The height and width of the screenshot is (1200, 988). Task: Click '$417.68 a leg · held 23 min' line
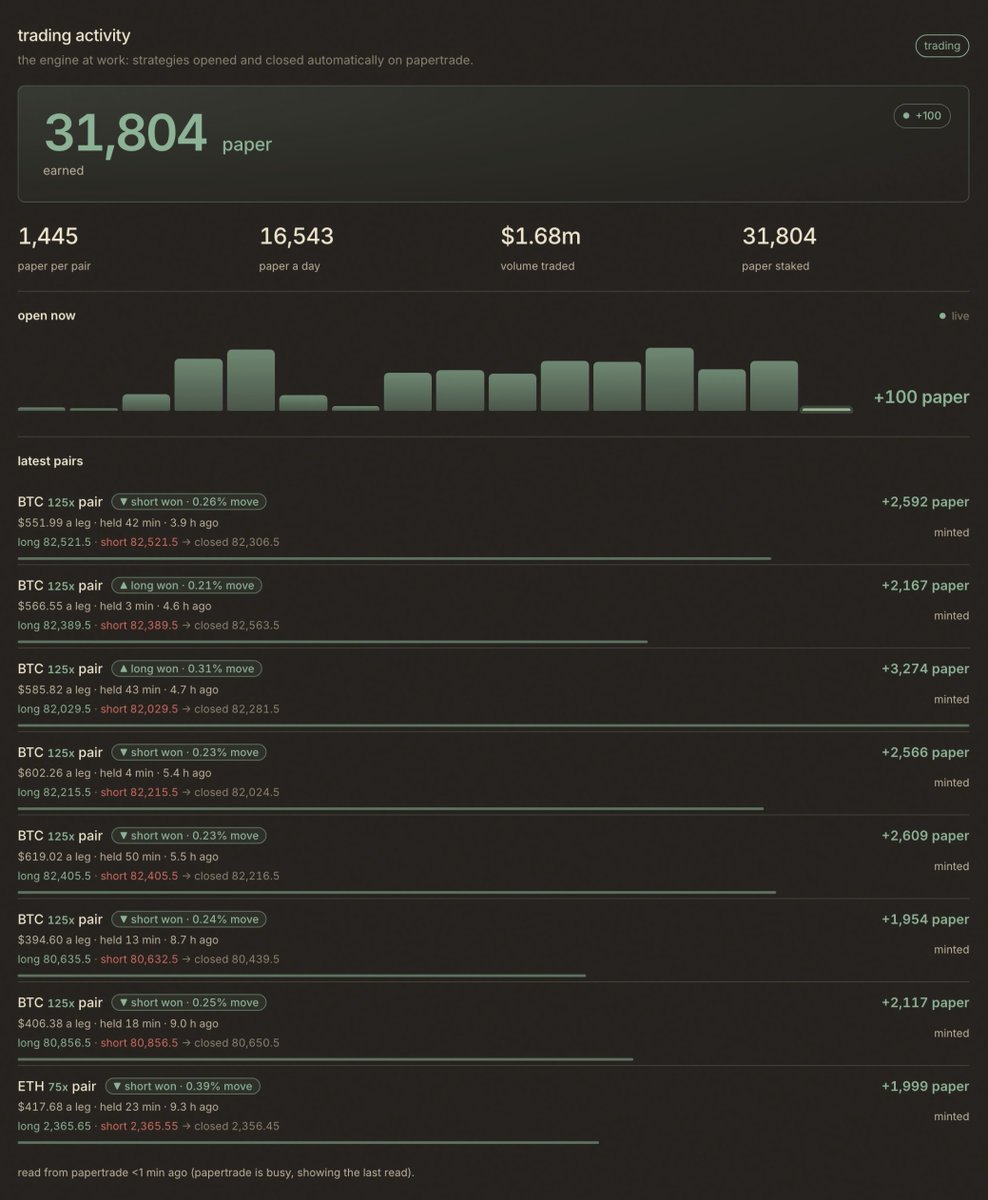[118, 1107]
